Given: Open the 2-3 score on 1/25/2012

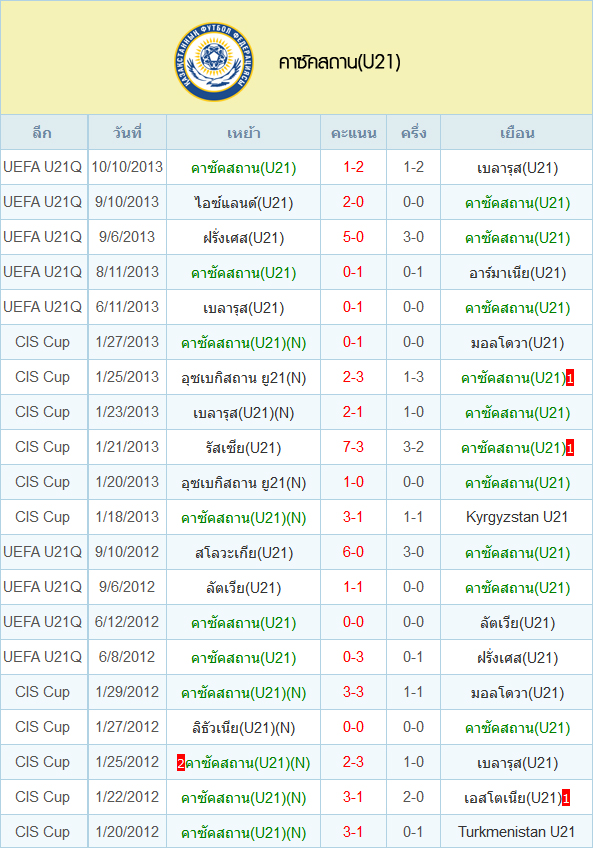Looking at the screenshot, I should point(353,762).
